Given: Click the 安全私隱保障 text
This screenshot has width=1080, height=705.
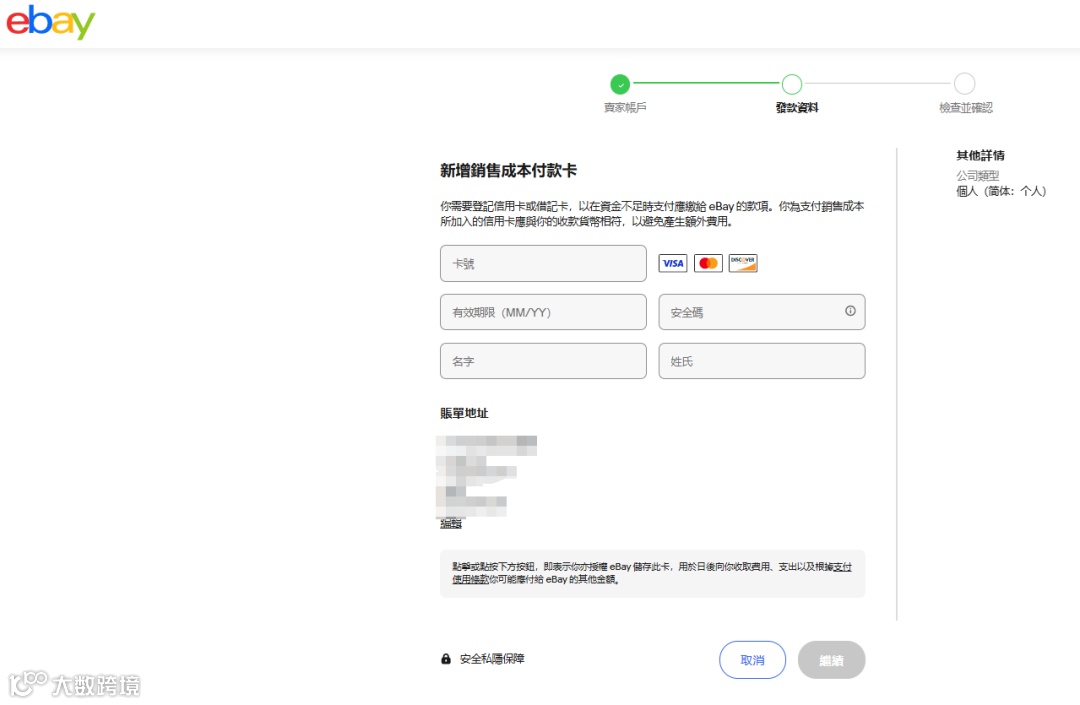Looking at the screenshot, I should pos(492,659).
